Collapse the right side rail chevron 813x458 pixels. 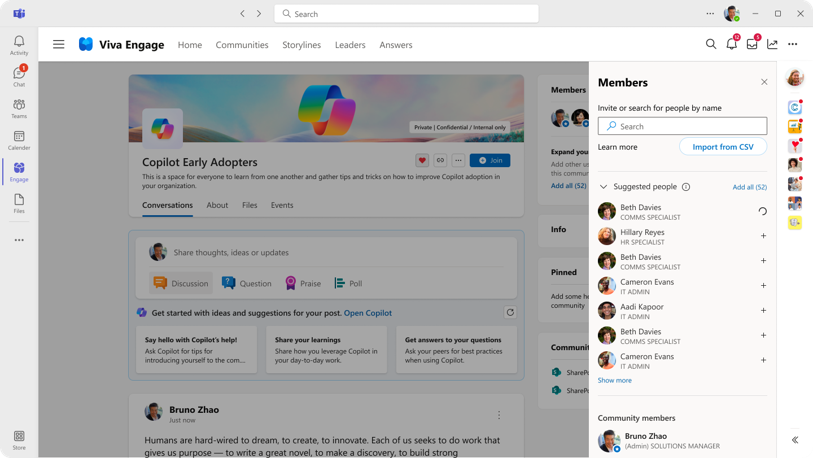pyautogui.click(x=795, y=440)
